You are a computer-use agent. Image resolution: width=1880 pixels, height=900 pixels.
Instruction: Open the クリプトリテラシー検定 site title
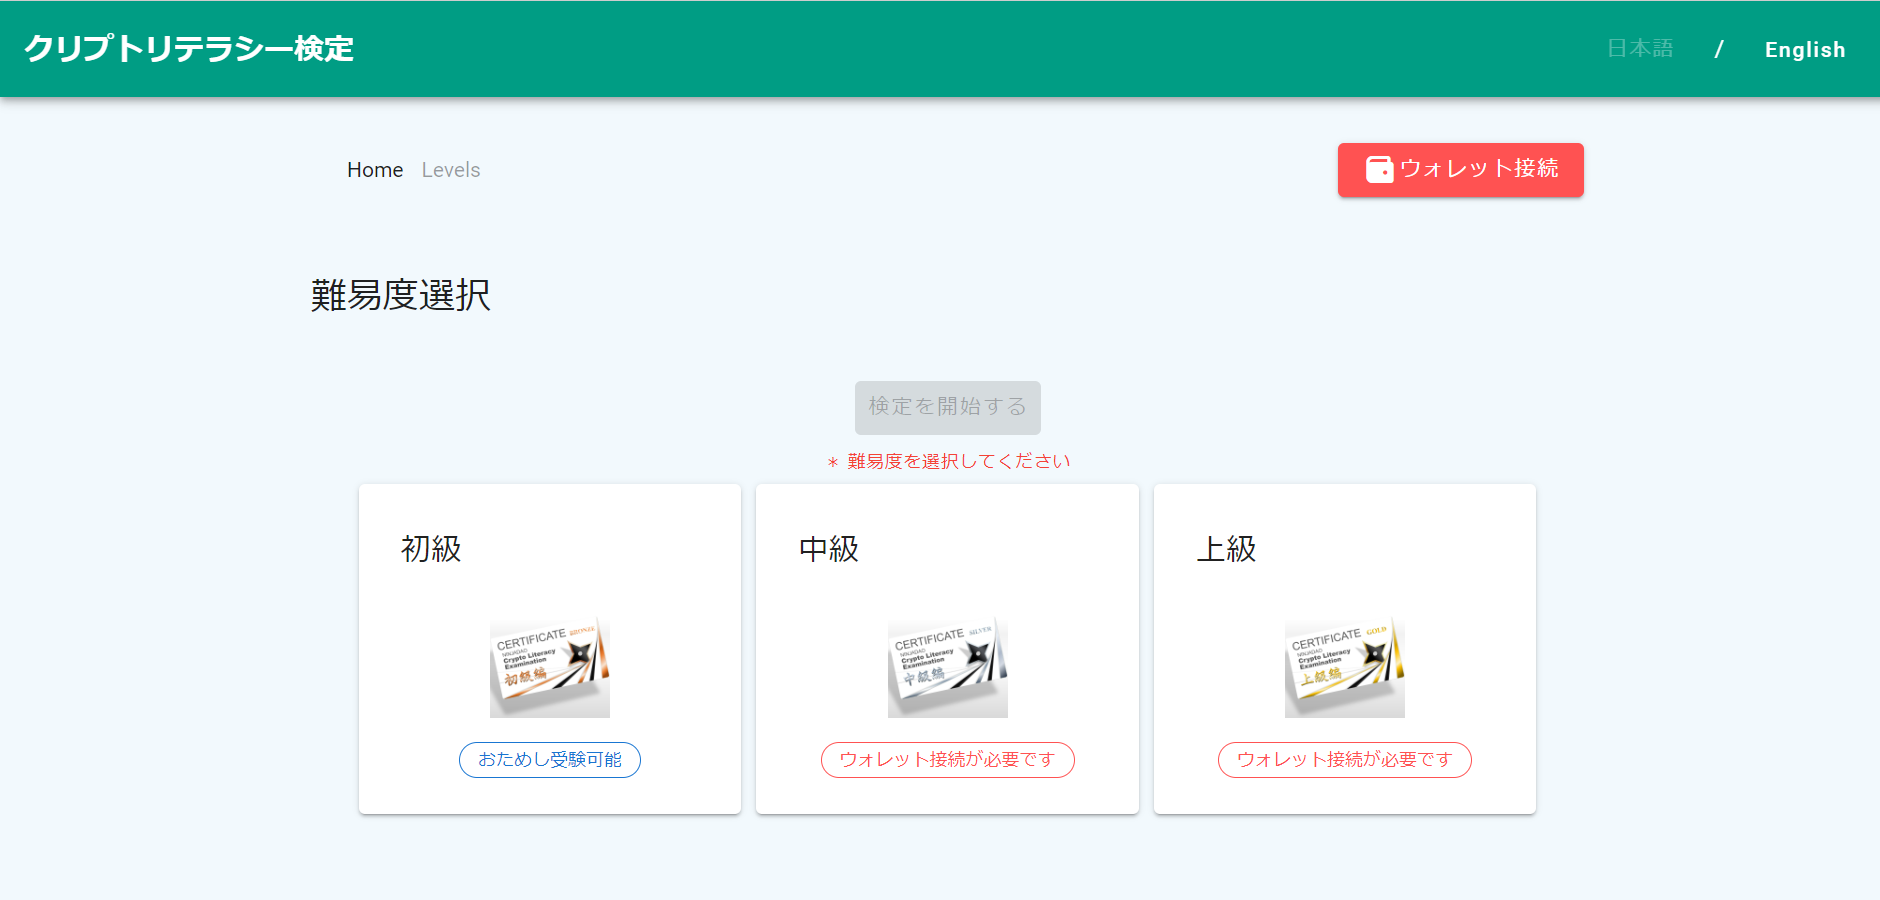(189, 49)
